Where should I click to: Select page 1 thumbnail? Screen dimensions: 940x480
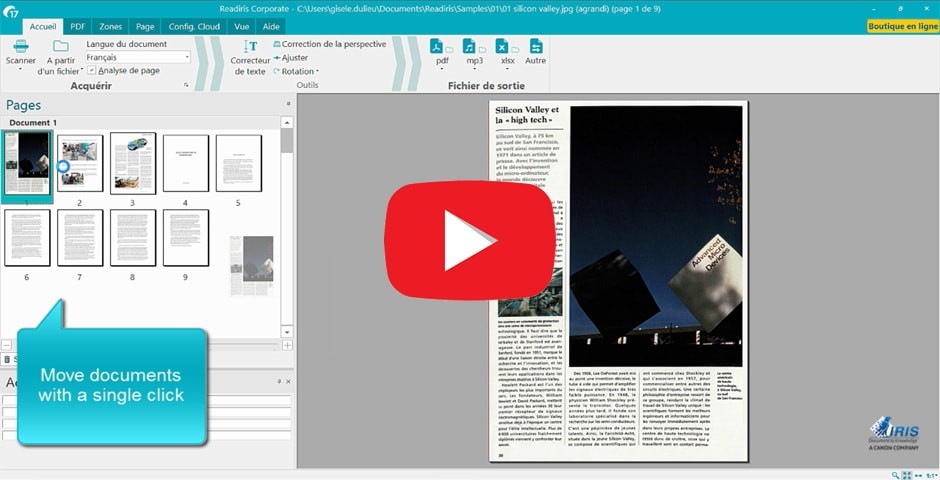click(x=27, y=163)
